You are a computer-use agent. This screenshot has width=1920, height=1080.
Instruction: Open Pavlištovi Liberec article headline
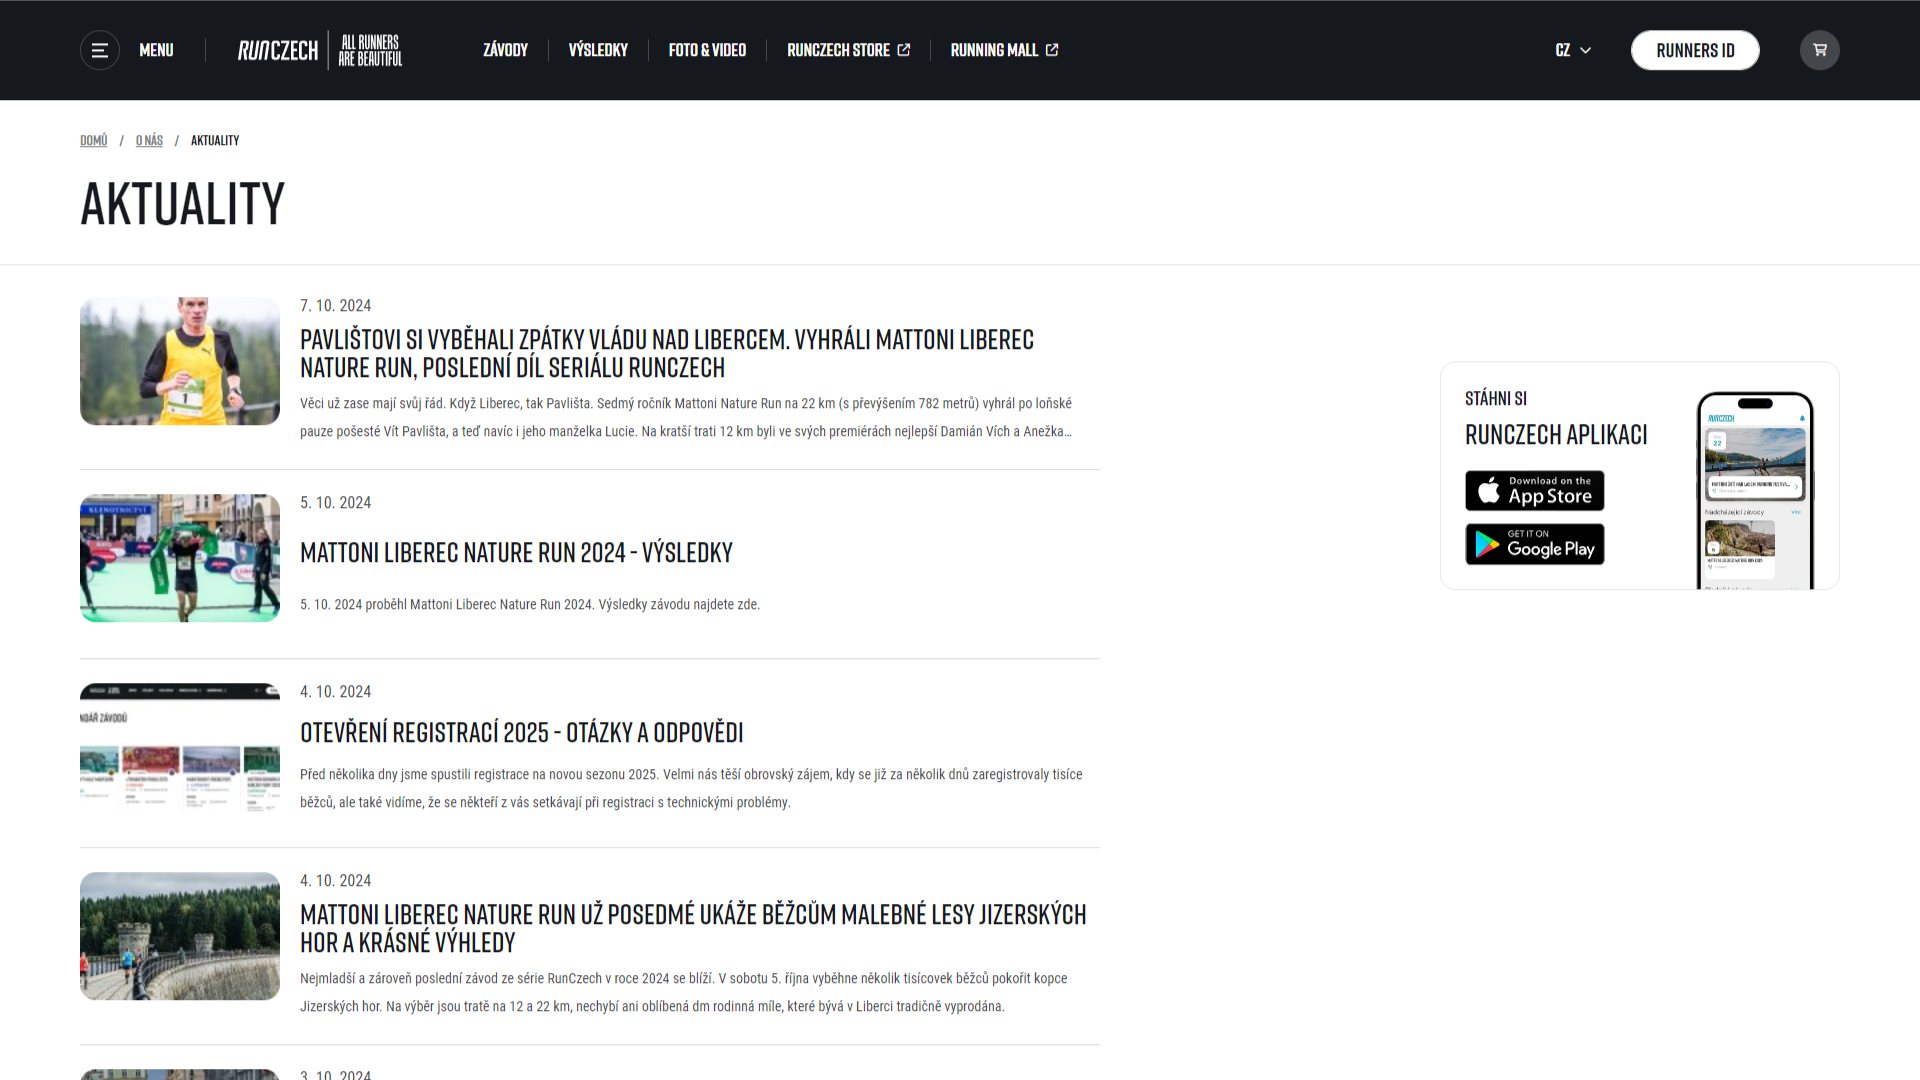pyautogui.click(x=667, y=353)
